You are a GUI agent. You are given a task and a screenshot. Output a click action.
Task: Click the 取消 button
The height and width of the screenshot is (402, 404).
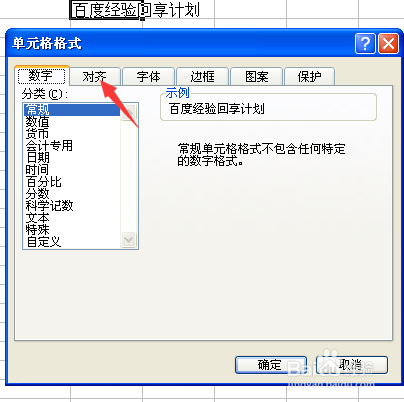(x=352, y=365)
